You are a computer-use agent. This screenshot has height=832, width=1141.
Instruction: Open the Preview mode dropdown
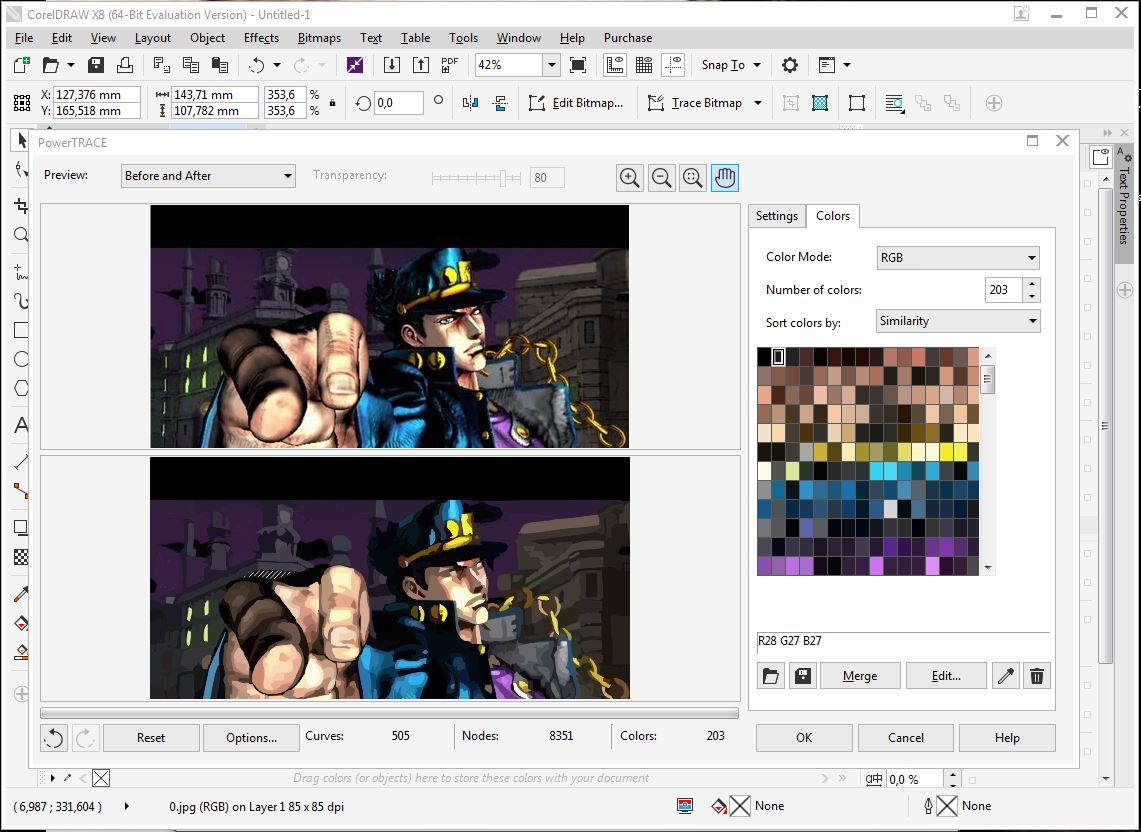tap(208, 175)
